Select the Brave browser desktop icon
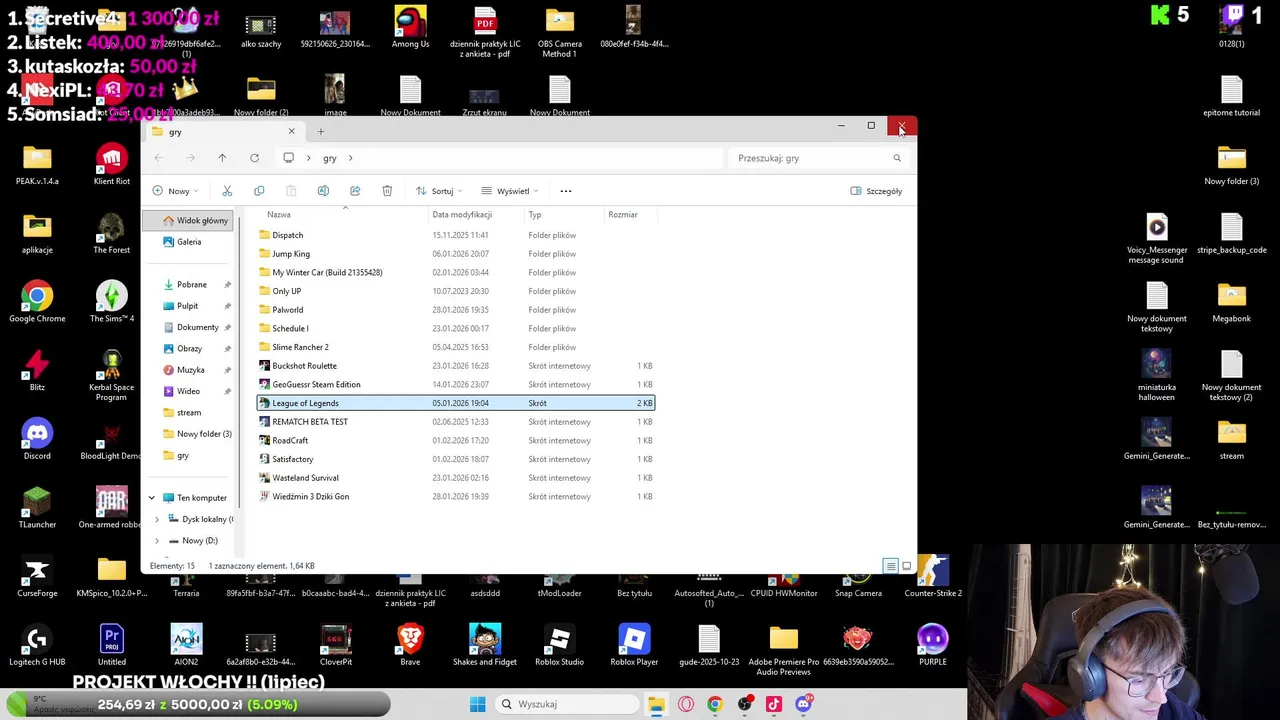Image resolution: width=1280 pixels, height=720 pixels. [410, 645]
